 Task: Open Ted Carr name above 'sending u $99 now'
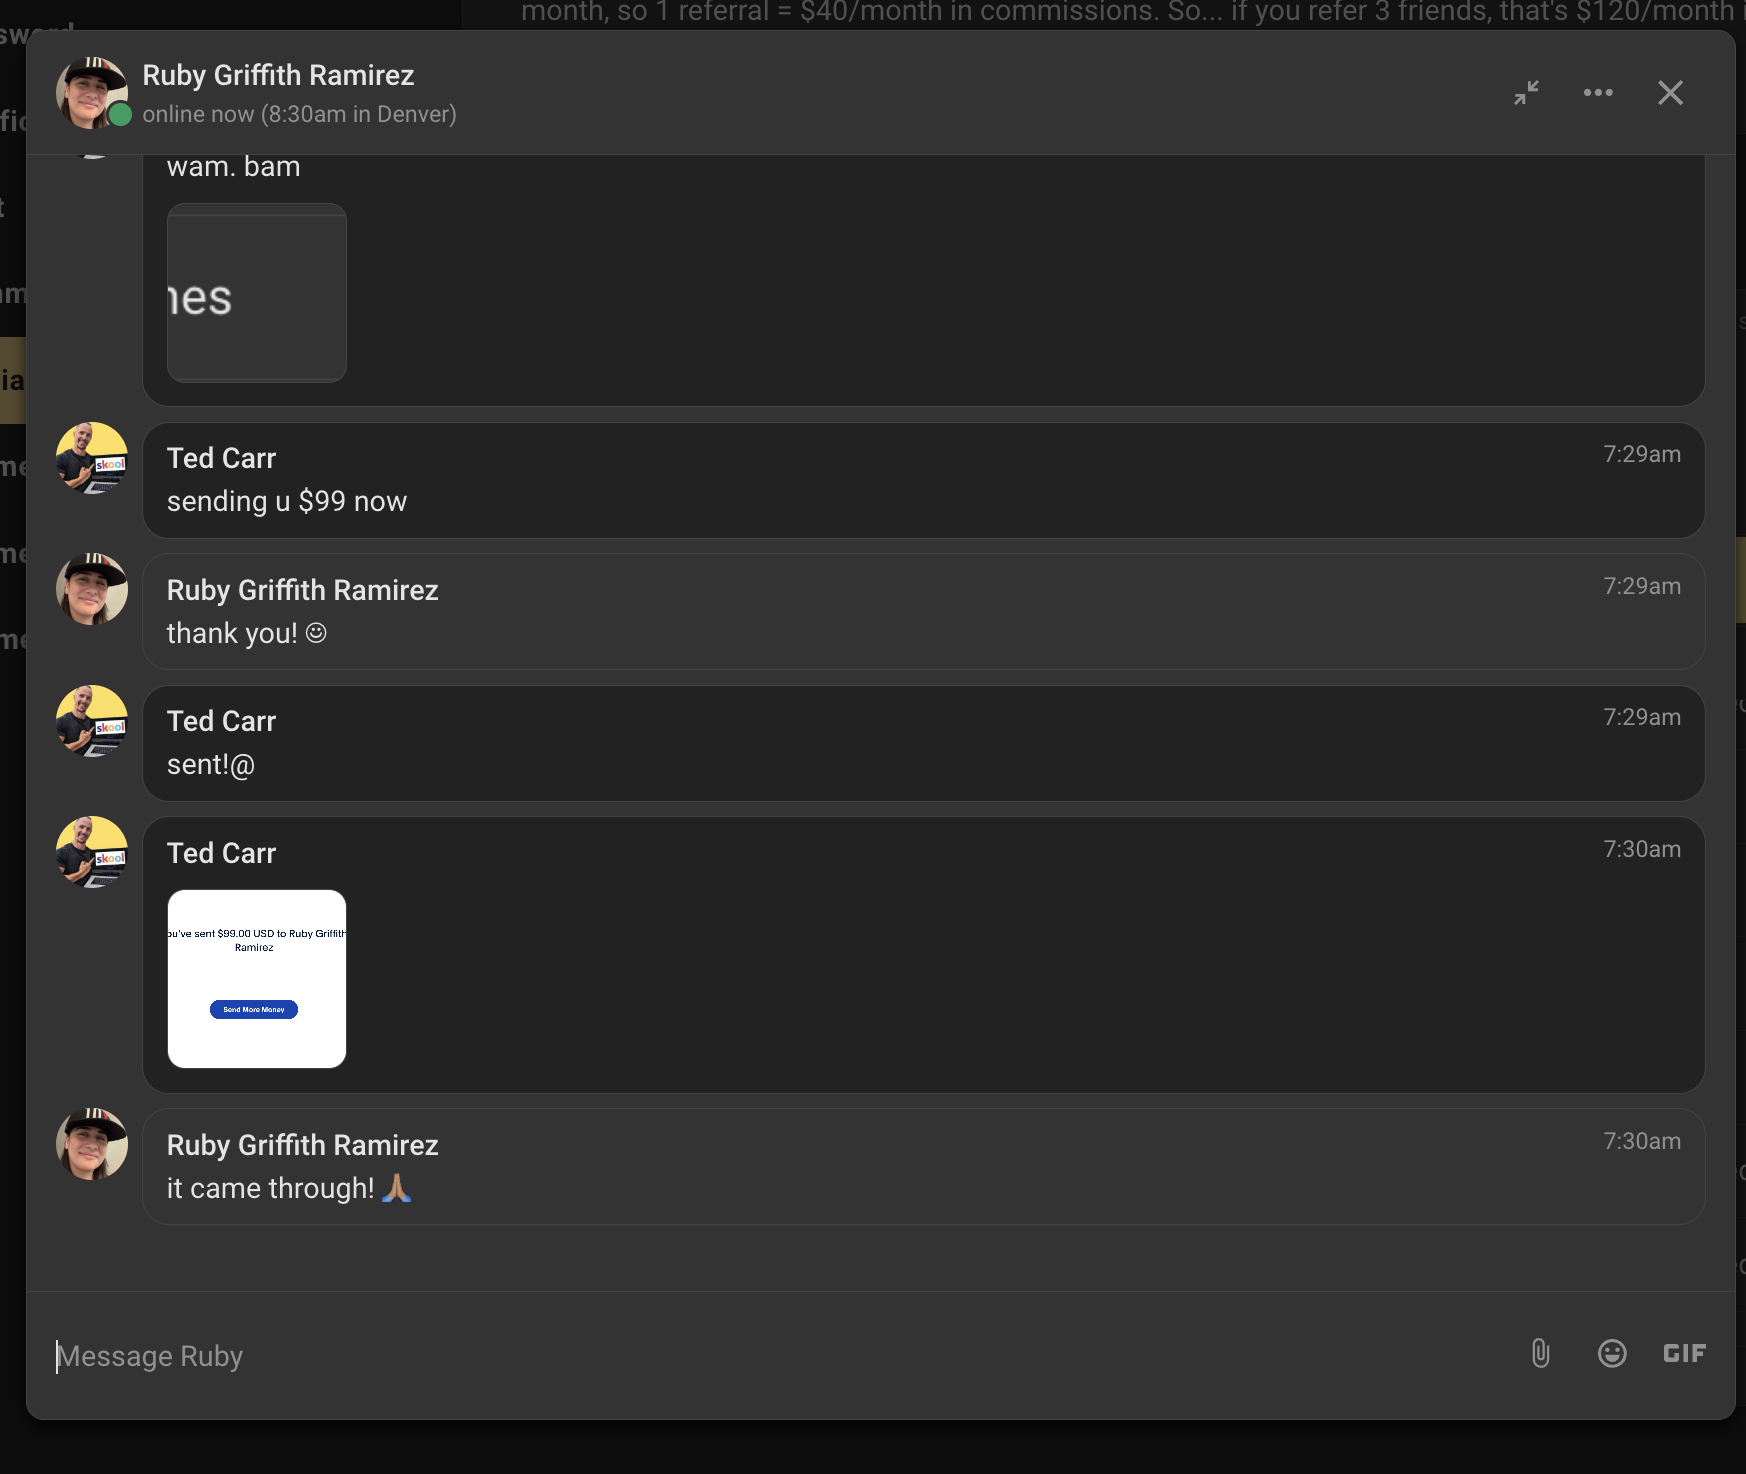coord(221,458)
